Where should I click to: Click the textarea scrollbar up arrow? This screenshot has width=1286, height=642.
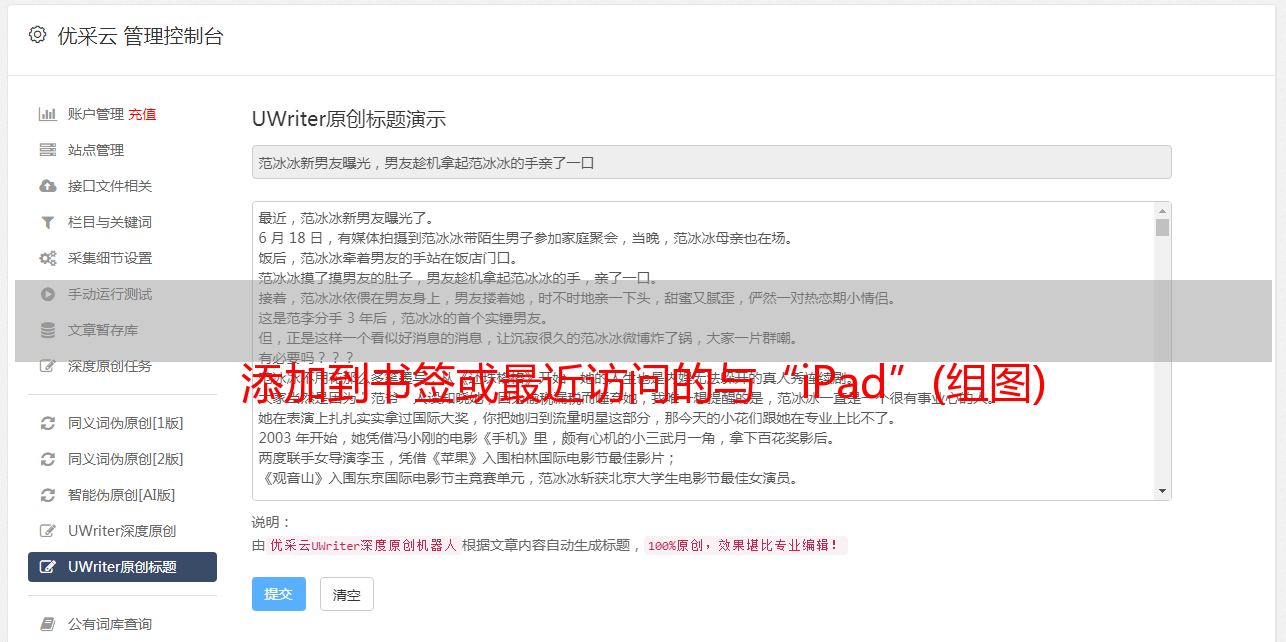(x=1162, y=211)
